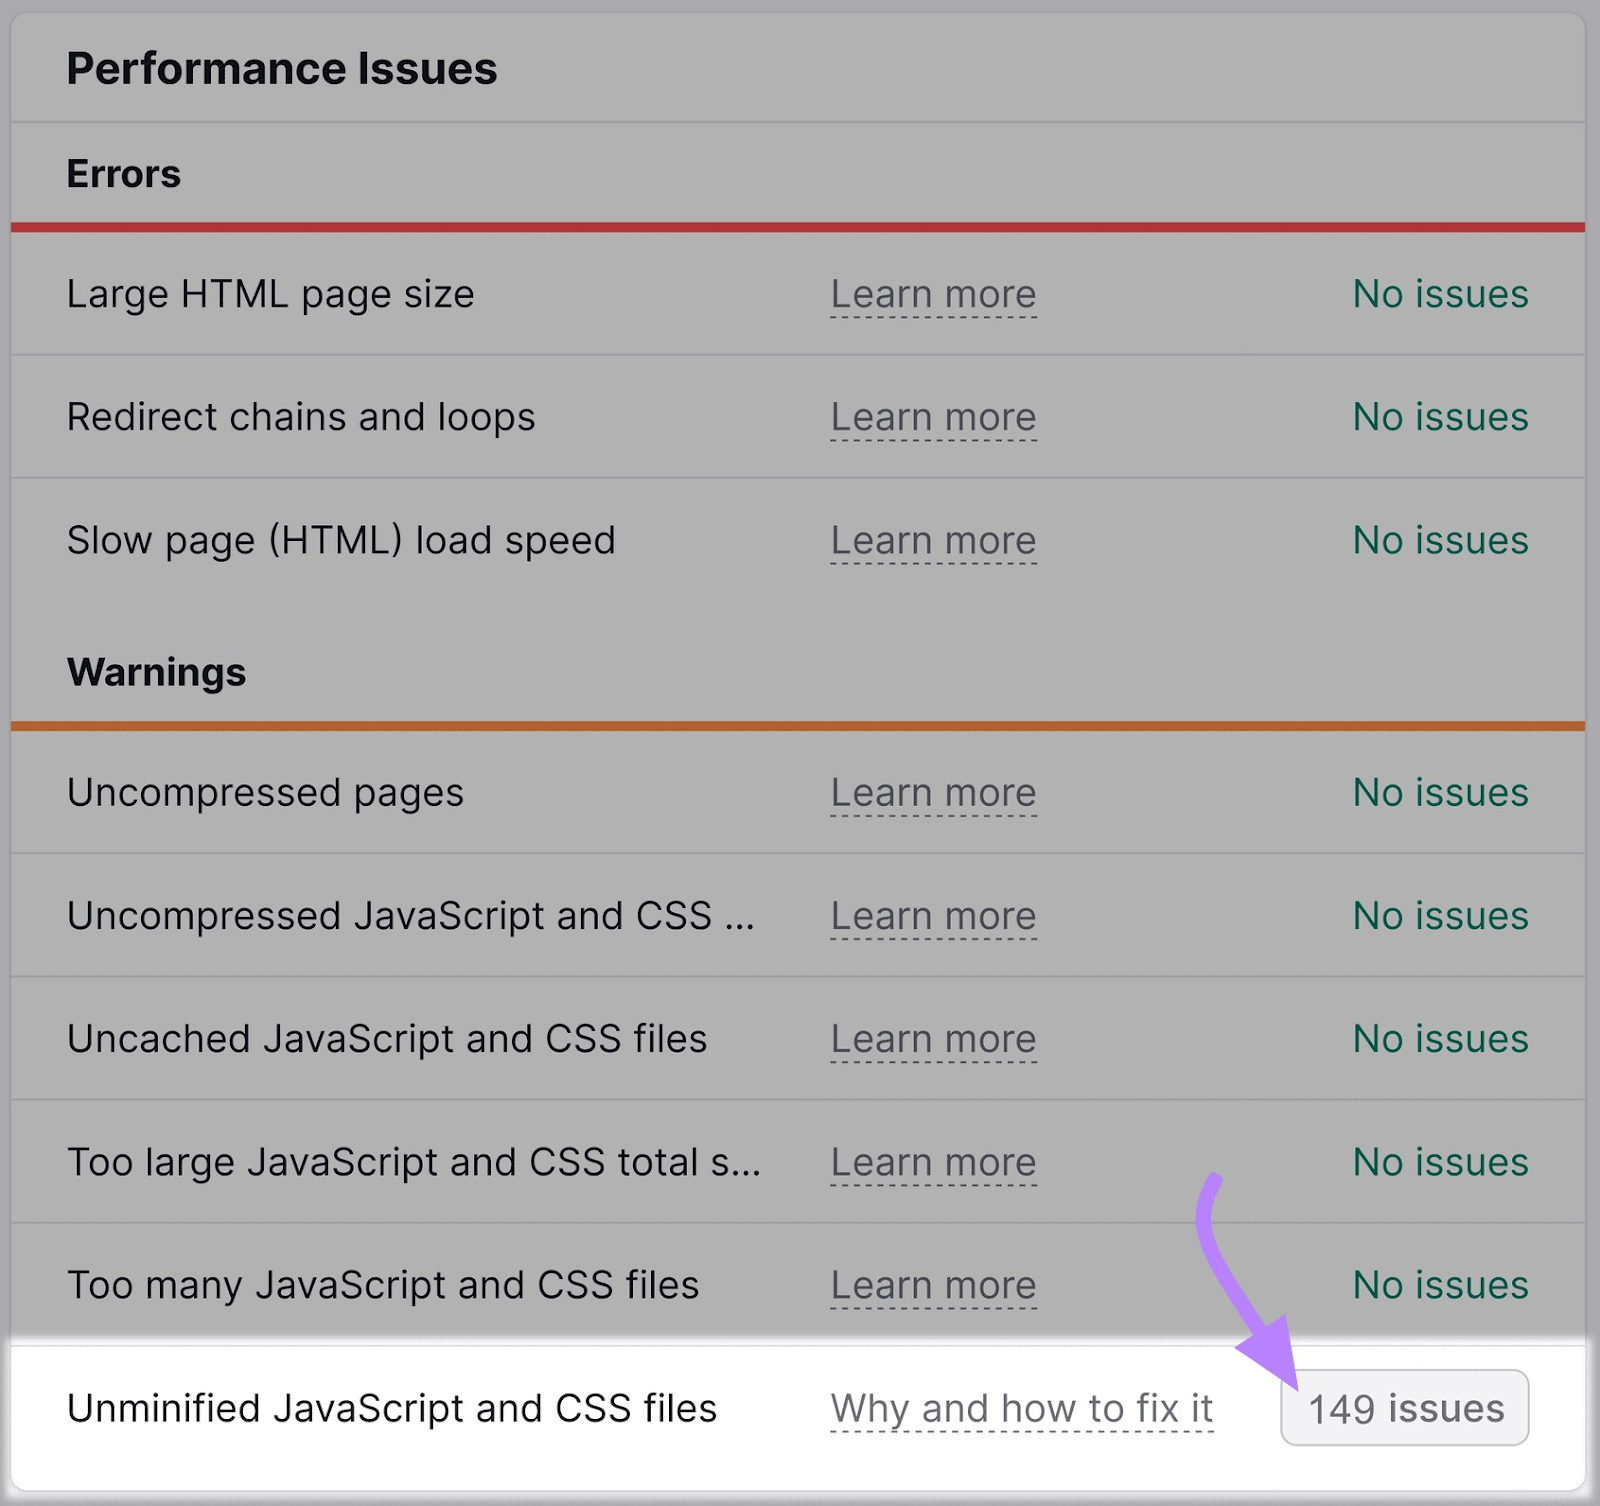Open Learn more for Too many JavaScript files

click(x=933, y=1285)
